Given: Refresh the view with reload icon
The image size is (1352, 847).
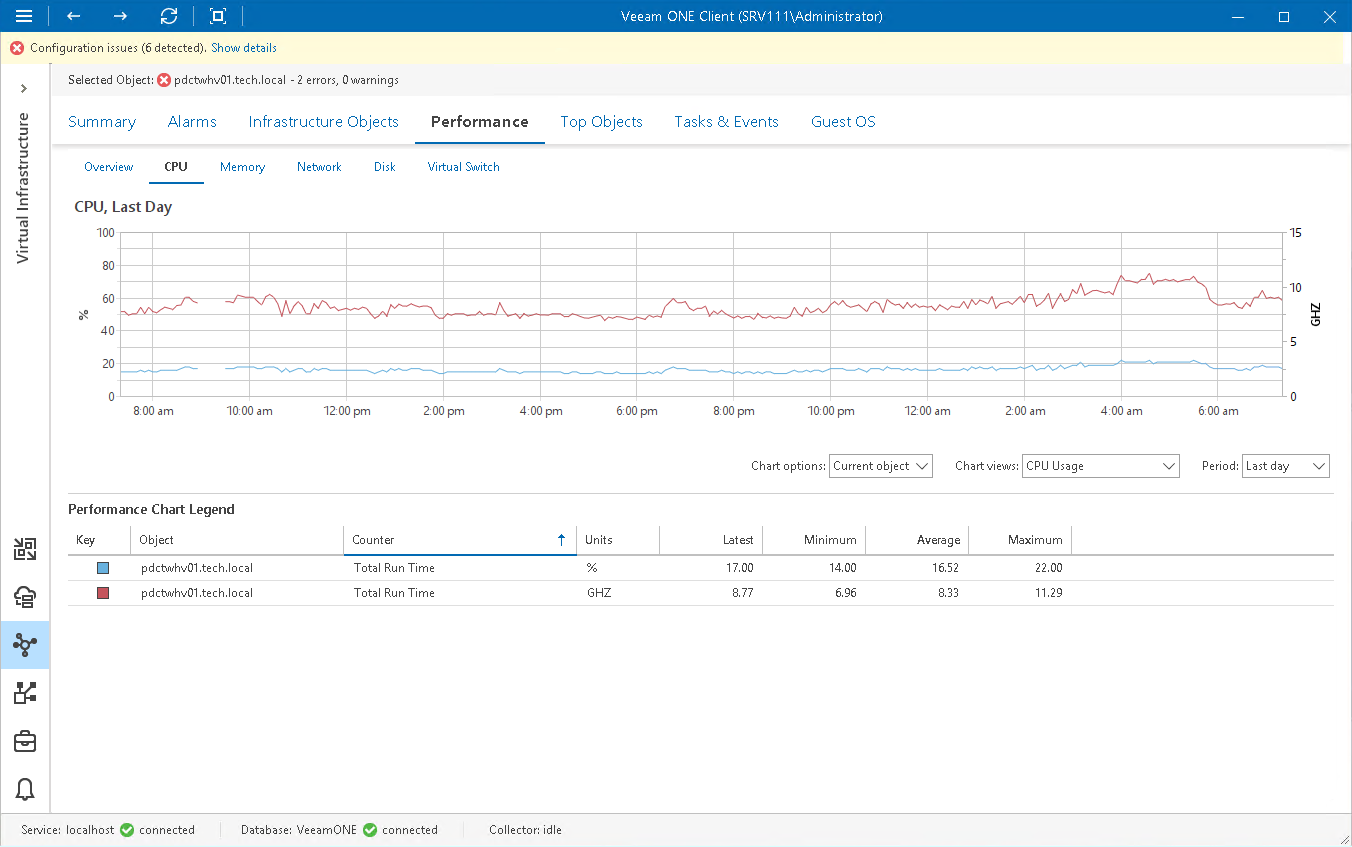Looking at the screenshot, I should [169, 16].
